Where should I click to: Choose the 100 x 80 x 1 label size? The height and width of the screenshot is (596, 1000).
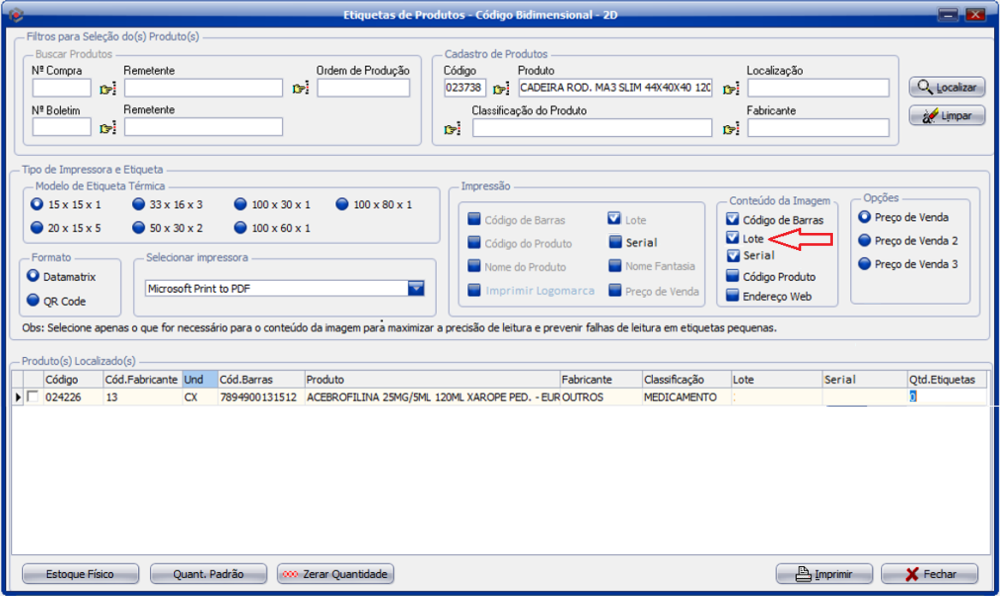[342, 204]
